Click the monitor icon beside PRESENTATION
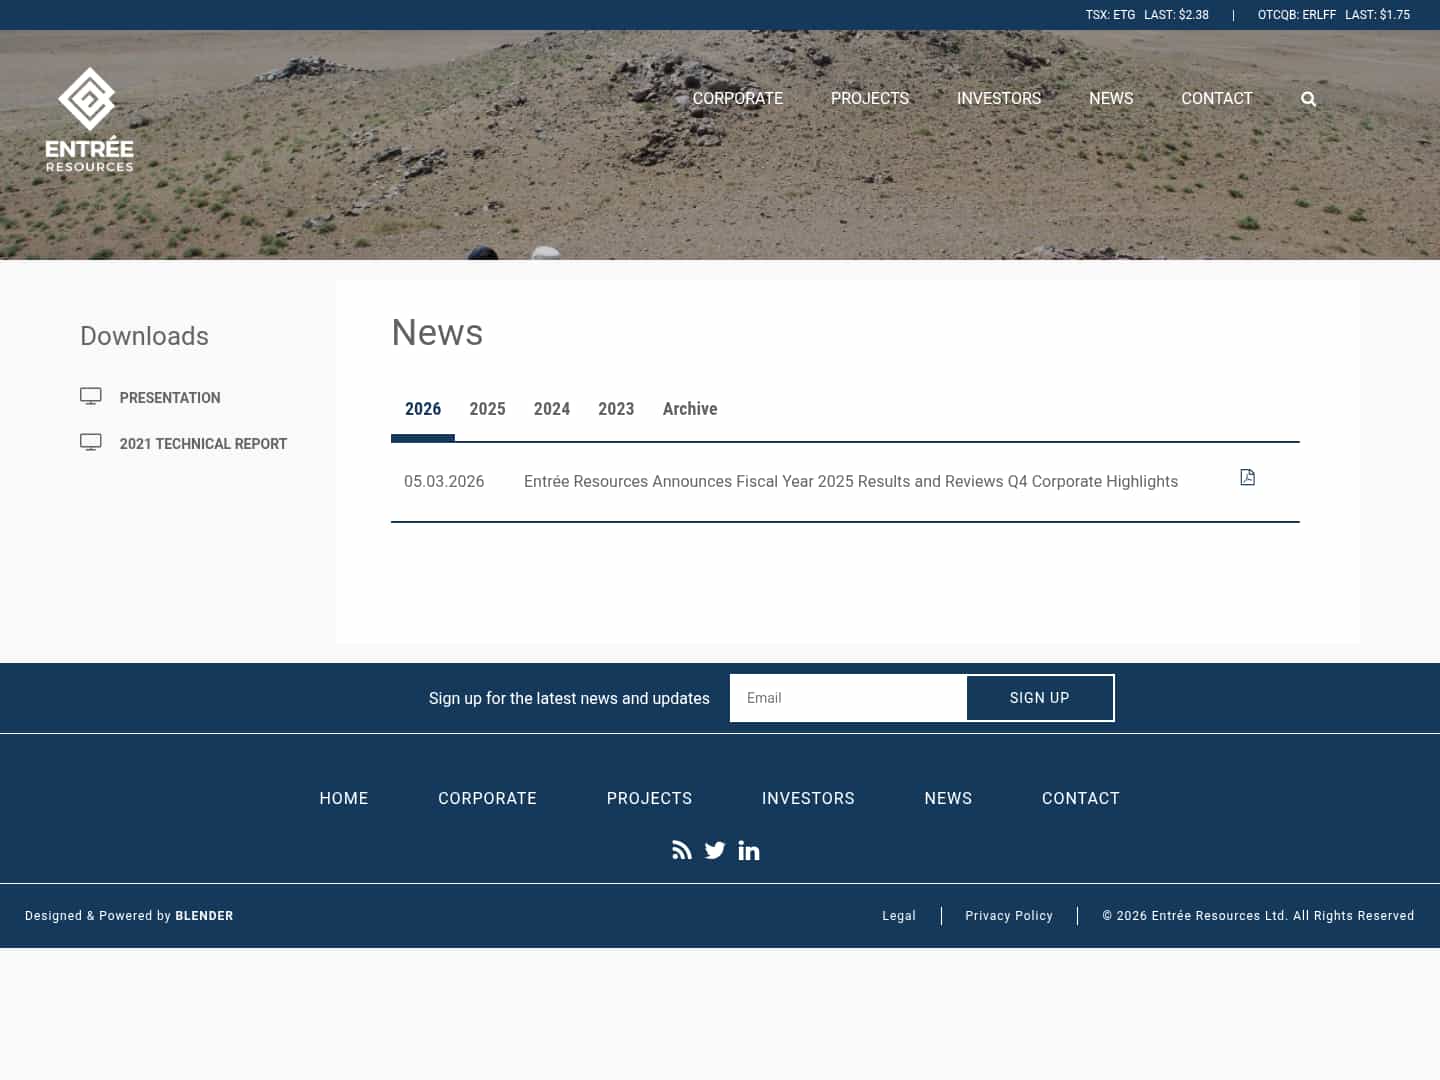 click(91, 395)
